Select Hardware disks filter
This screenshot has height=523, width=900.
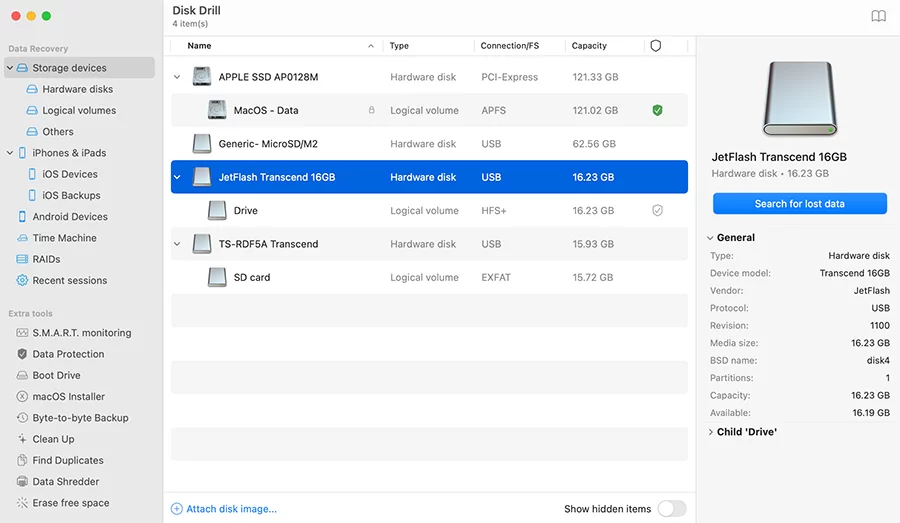click(70, 89)
